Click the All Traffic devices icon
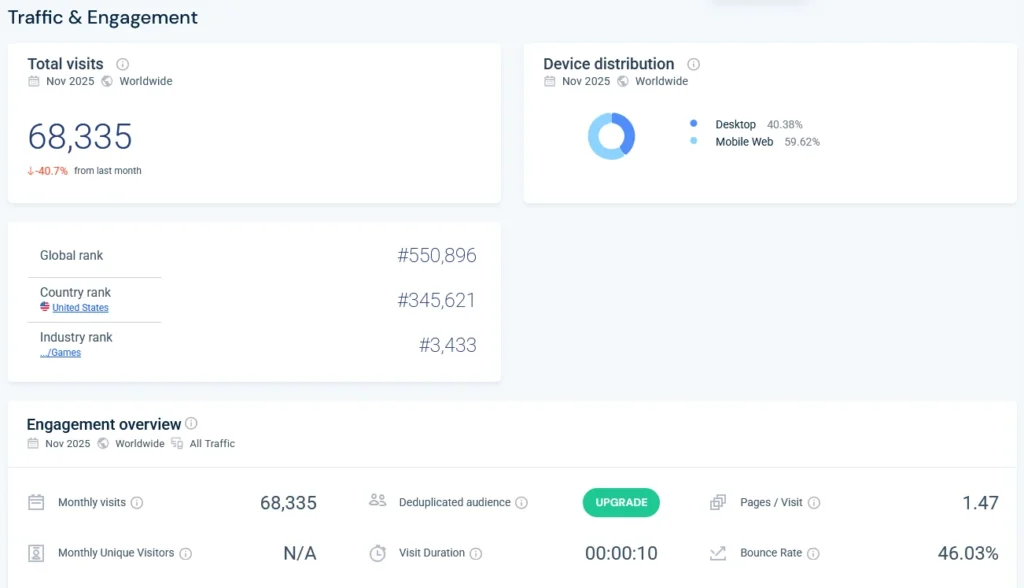The image size is (1024, 588). 177,443
